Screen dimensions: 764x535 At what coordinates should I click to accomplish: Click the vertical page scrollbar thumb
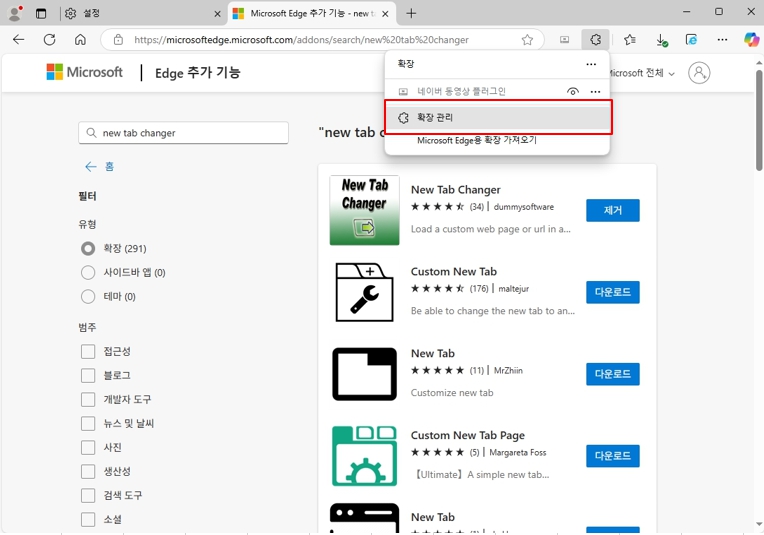pyautogui.click(x=759, y=120)
